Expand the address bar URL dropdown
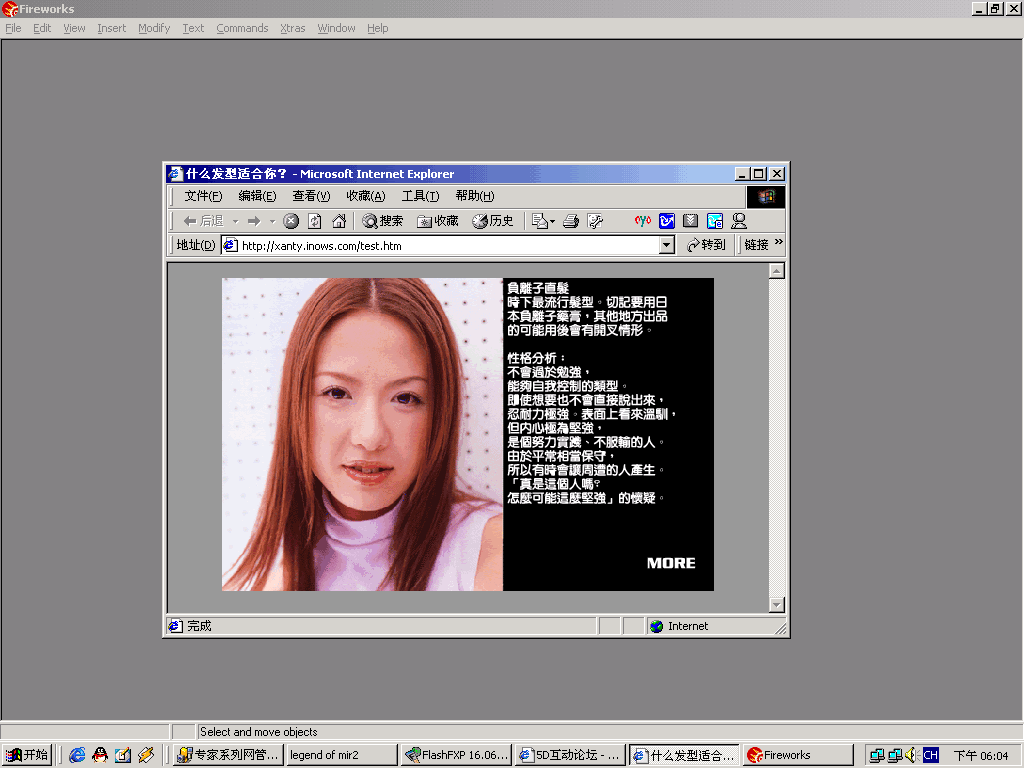Image resolution: width=1024 pixels, height=768 pixels. (667, 245)
